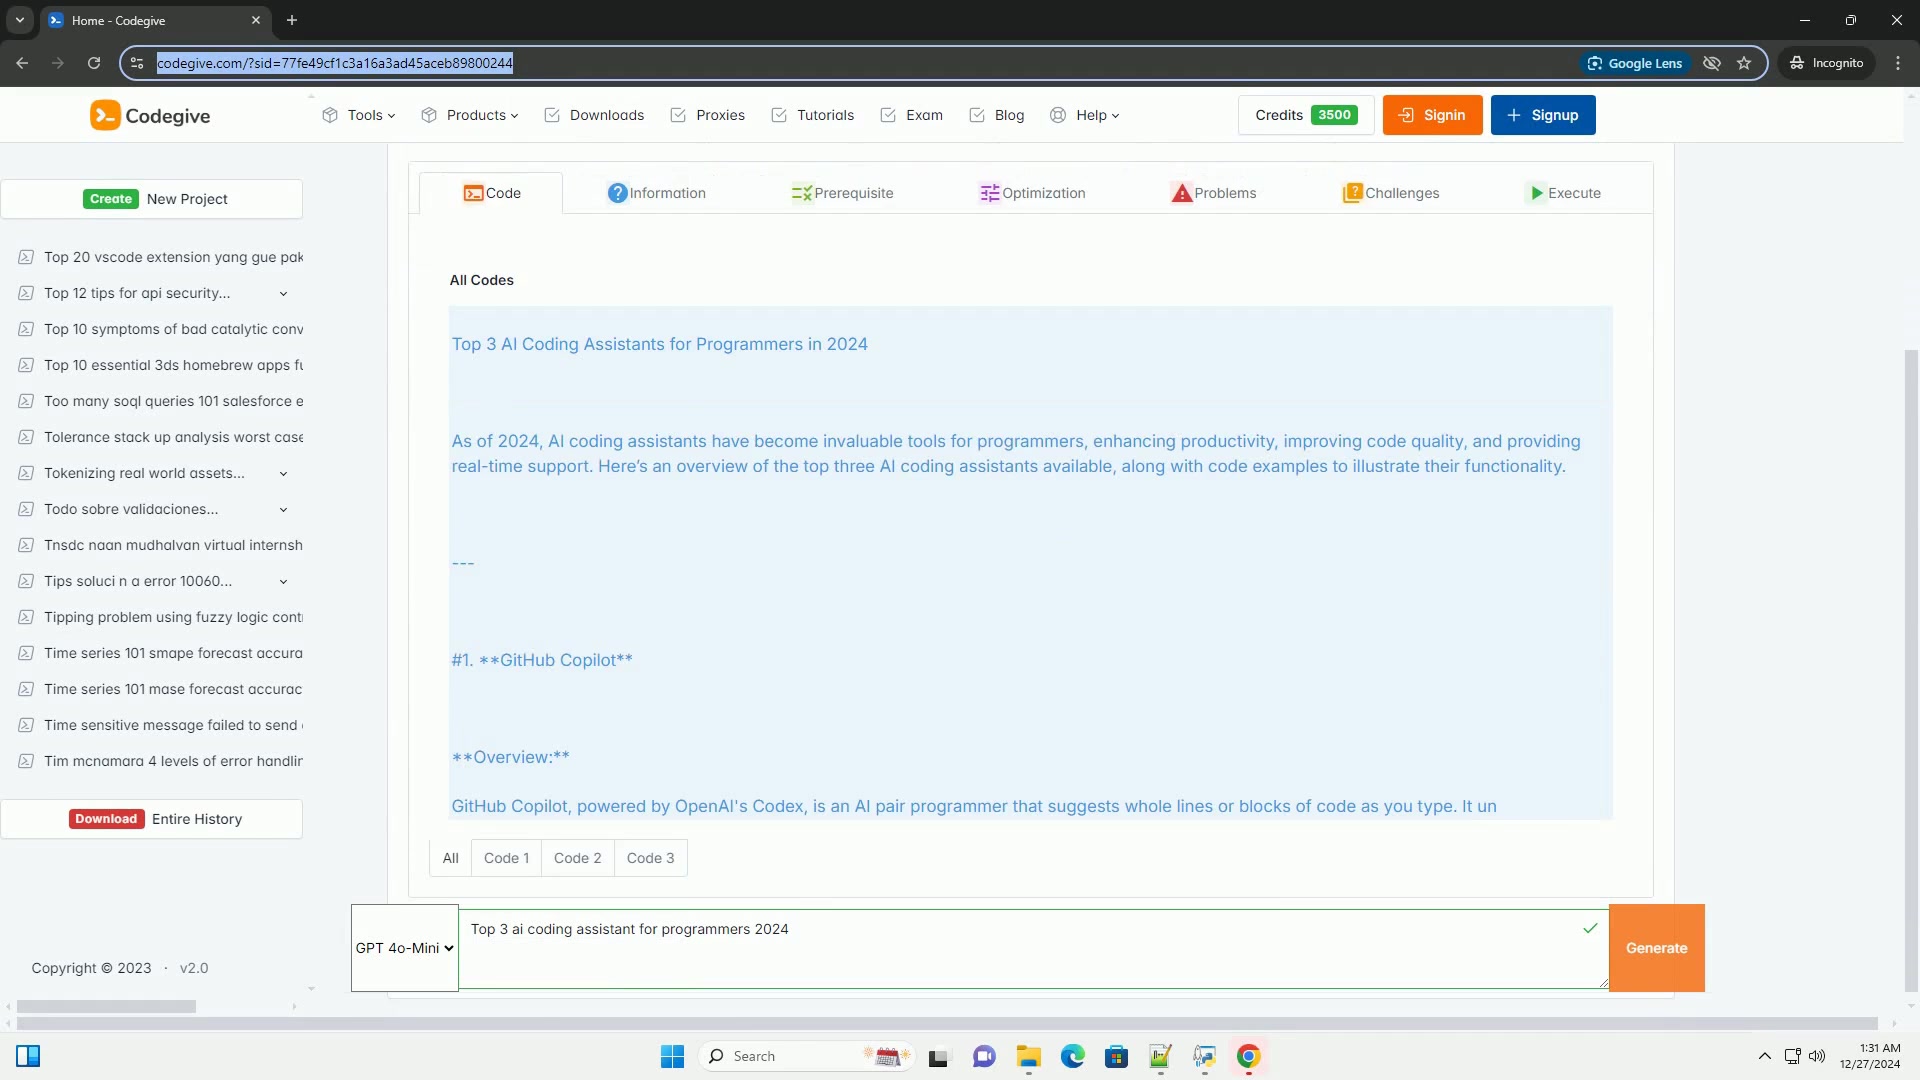This screenshot has width=1920, height=1080.
Task: Click the Signin button
Action: (1432, 115)
